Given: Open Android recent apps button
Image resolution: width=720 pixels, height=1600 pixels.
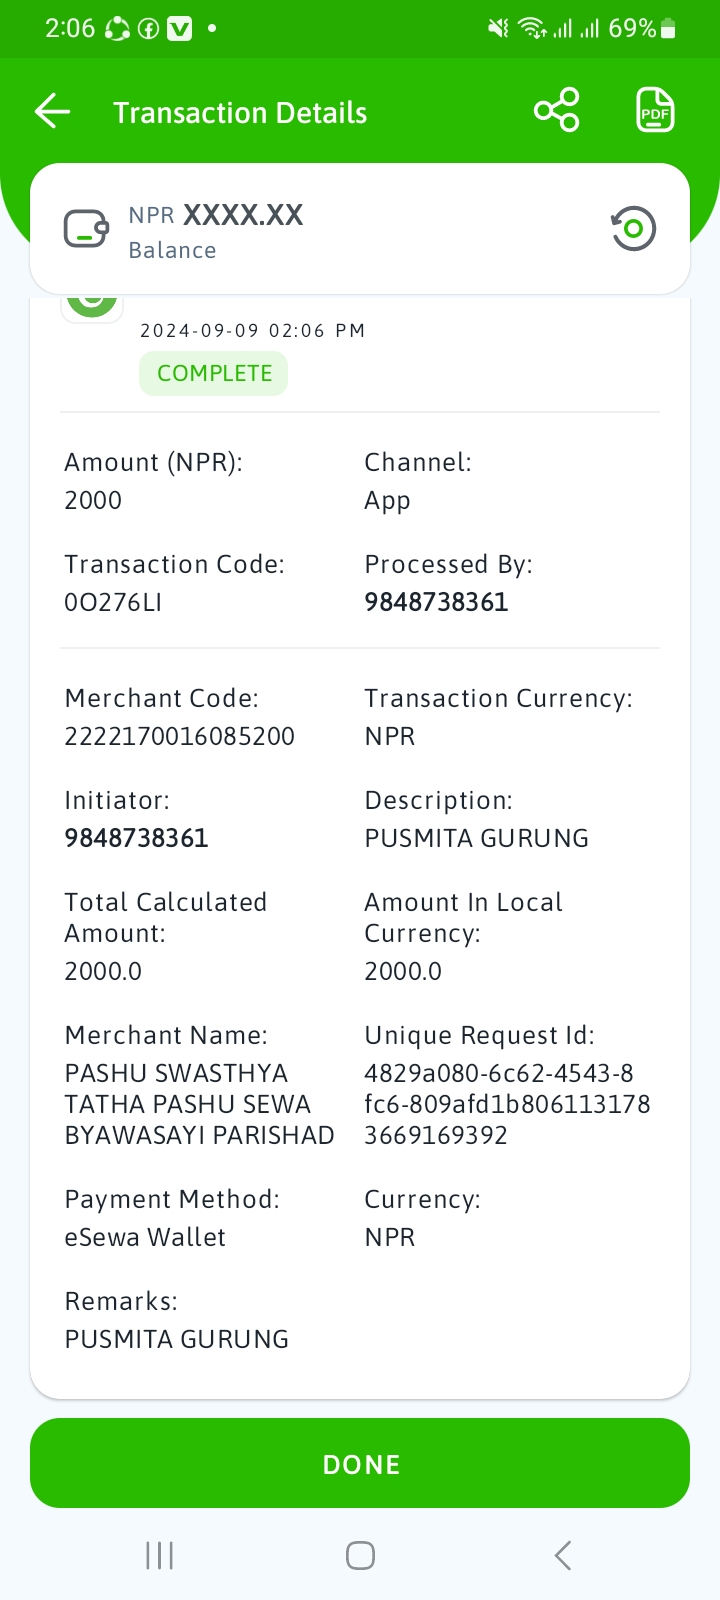Looking at the screenshot, I should click(x=160, y=1555).
